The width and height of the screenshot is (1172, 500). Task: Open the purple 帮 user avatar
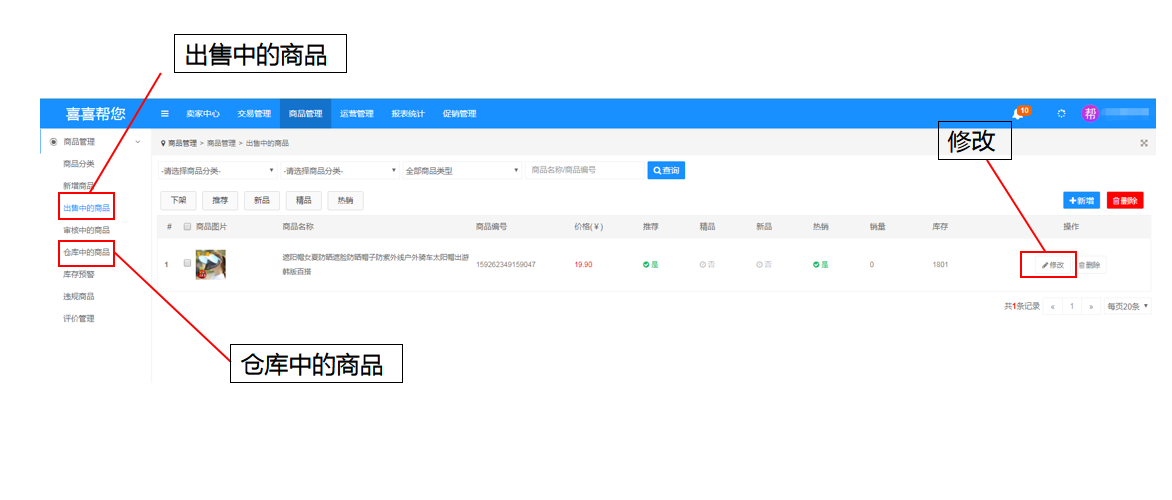coord(1090,114)
